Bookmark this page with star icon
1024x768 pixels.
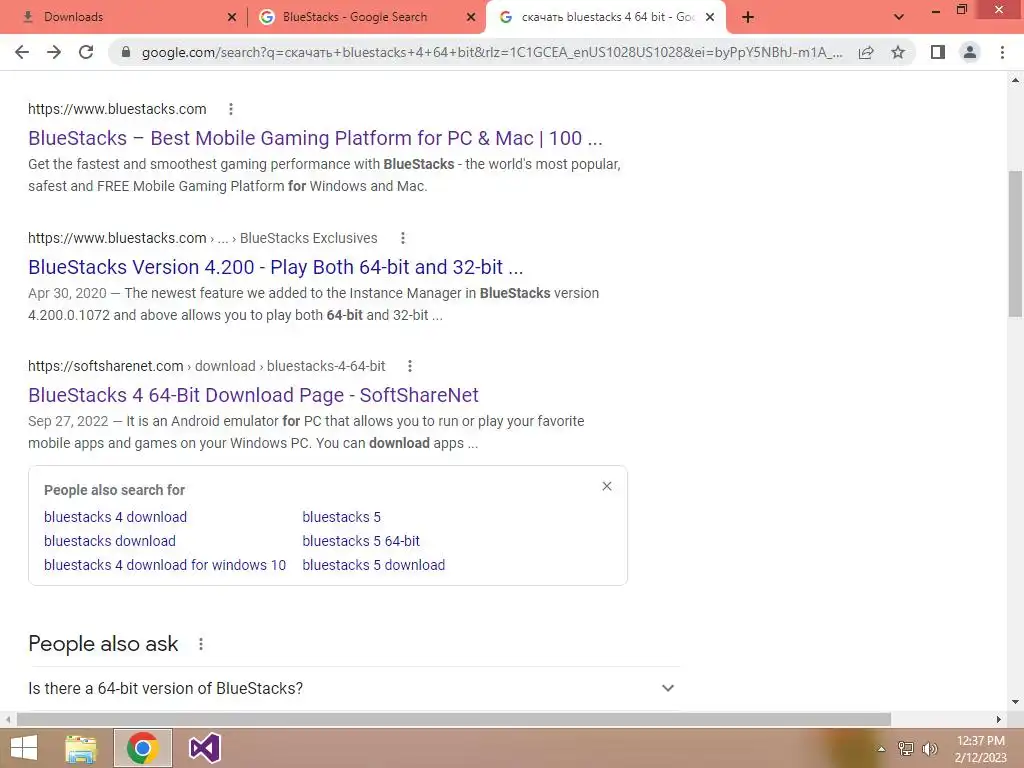(x=898, y=52)
